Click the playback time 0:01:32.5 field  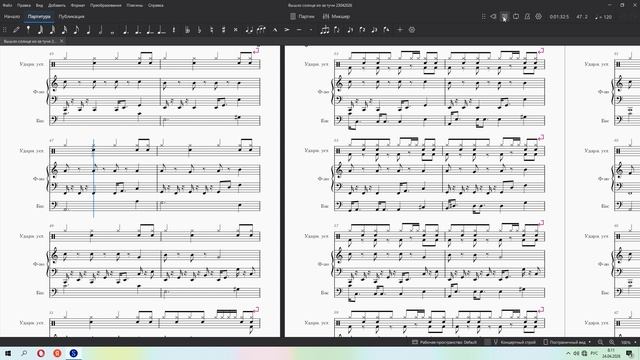point(559,17)
